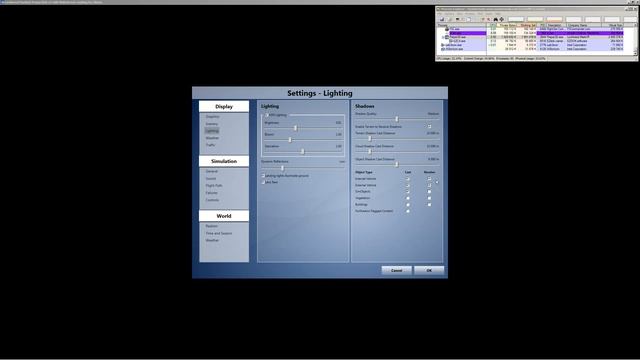The image size is (640, 360).
Task: Toggle the HDR Lighting checkbox
Action: pos(267,115)
